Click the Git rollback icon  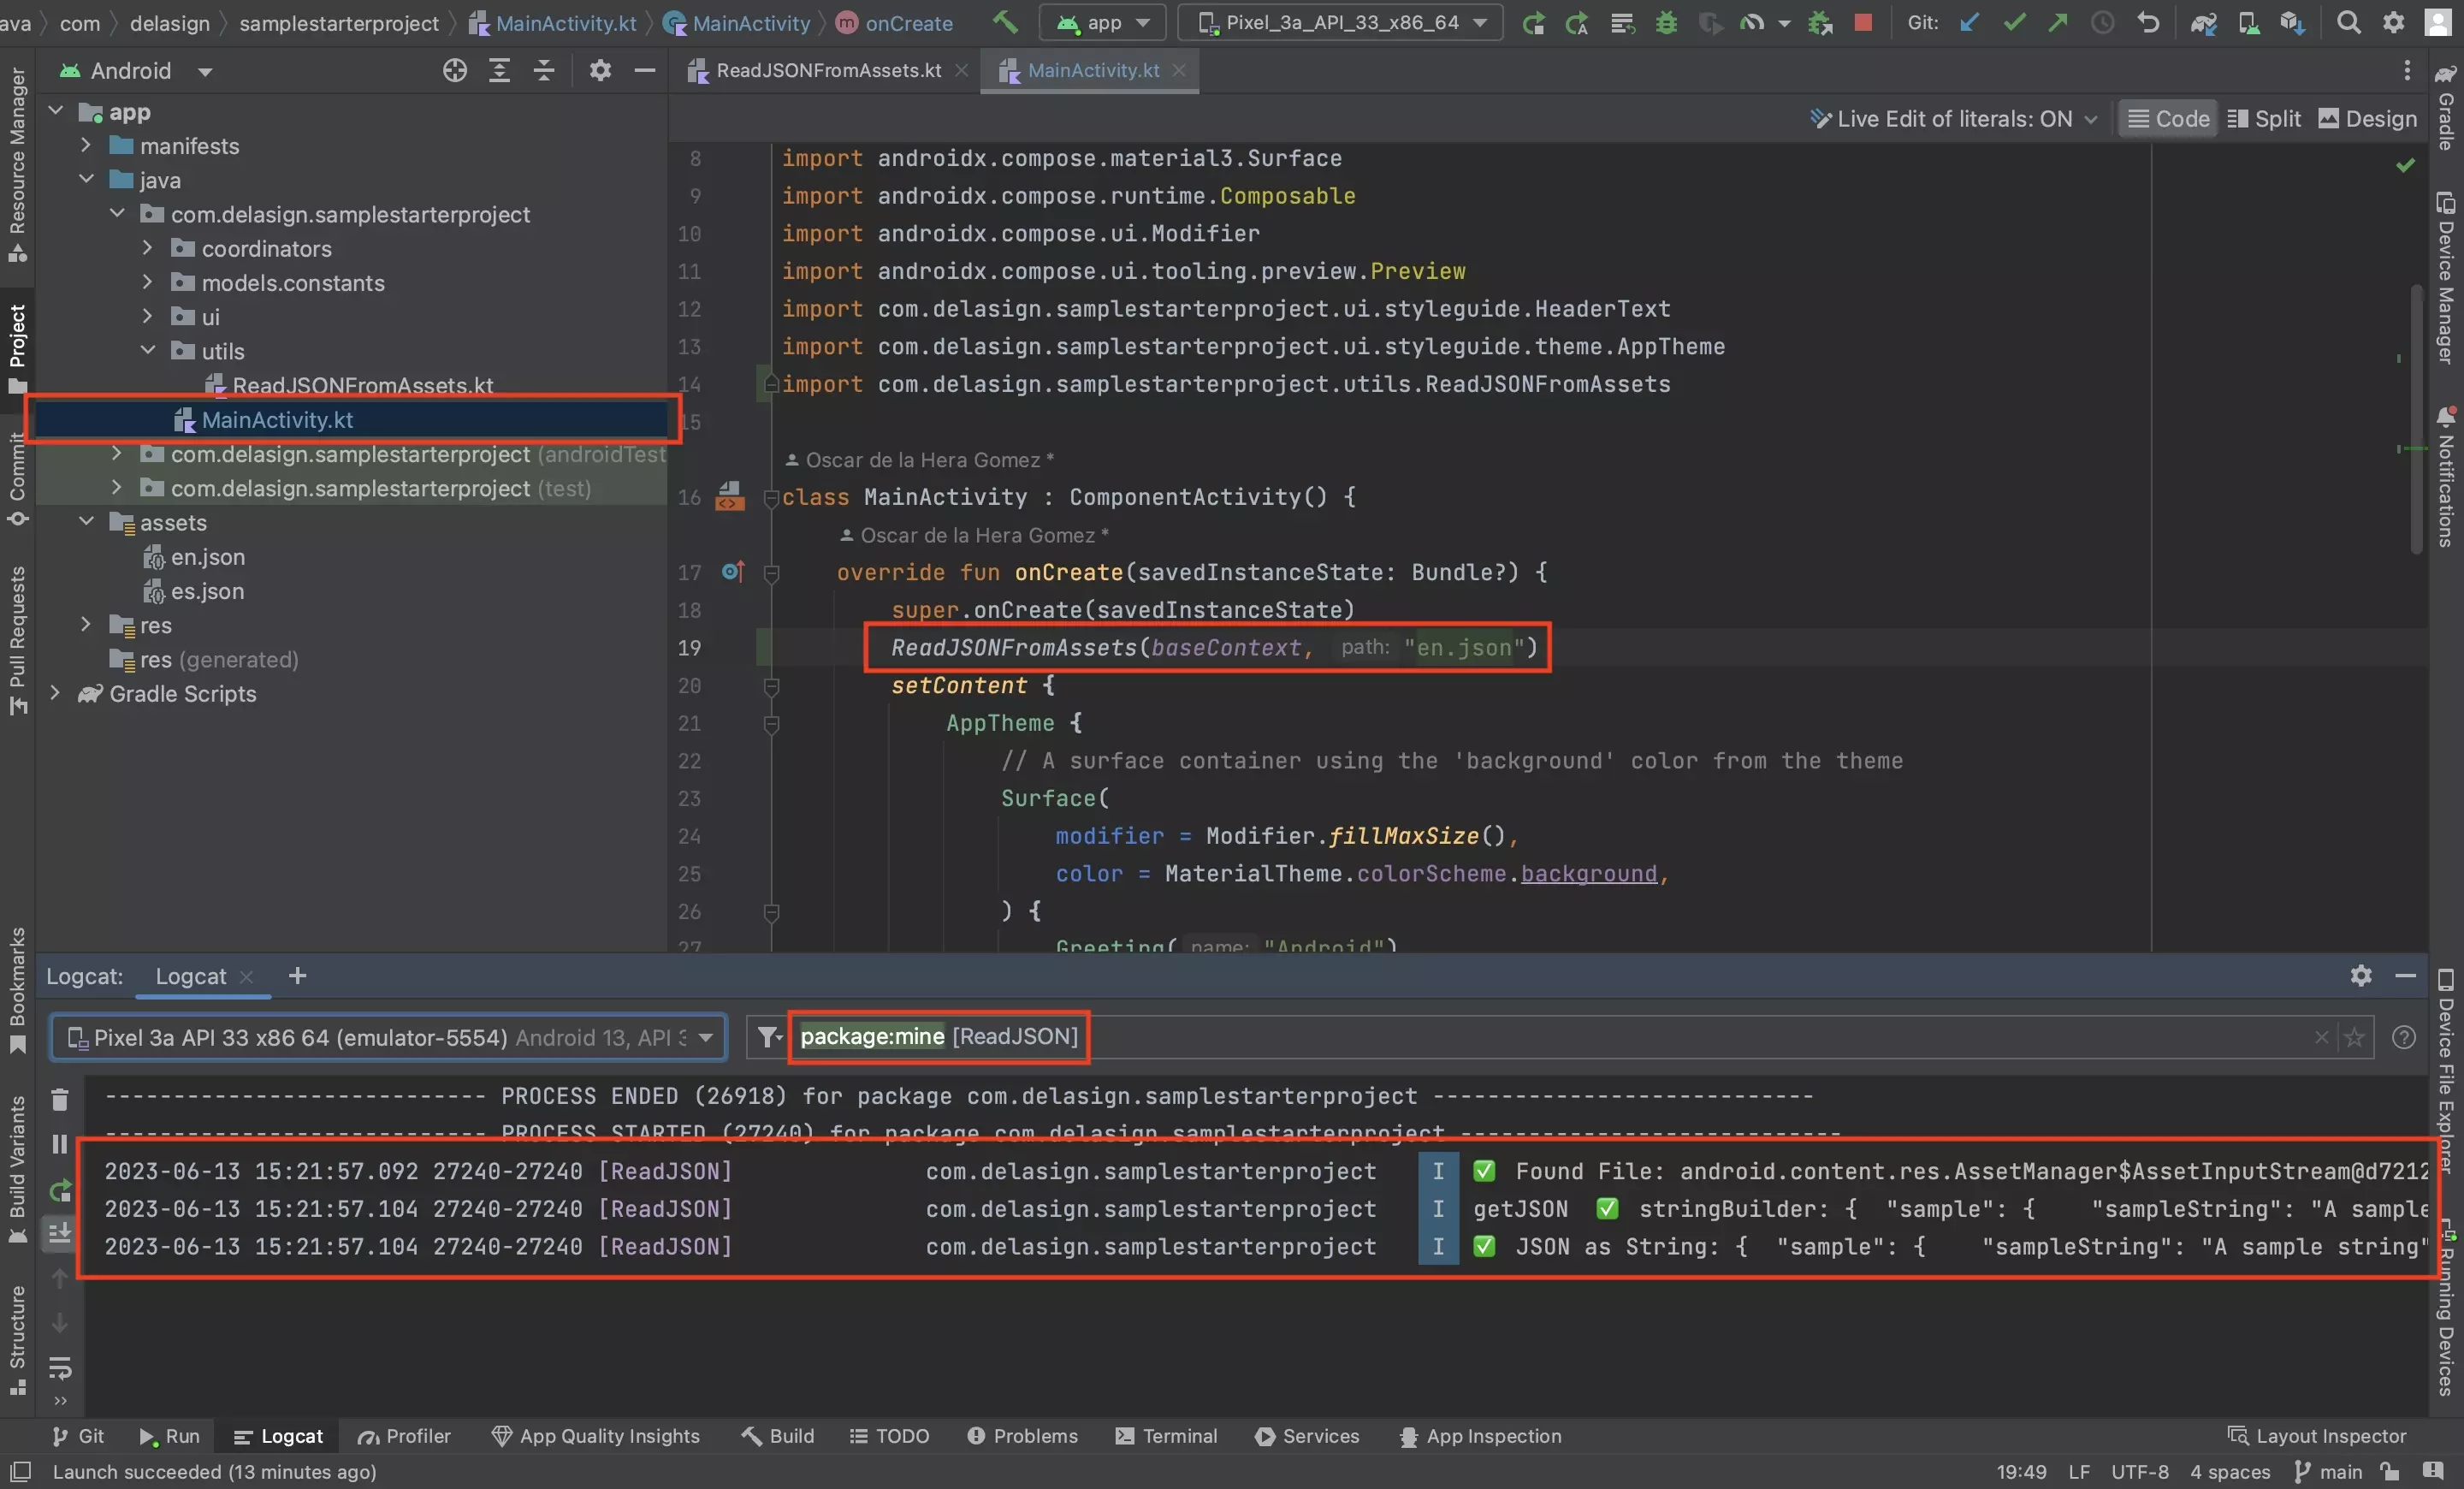pos(2148,22)
